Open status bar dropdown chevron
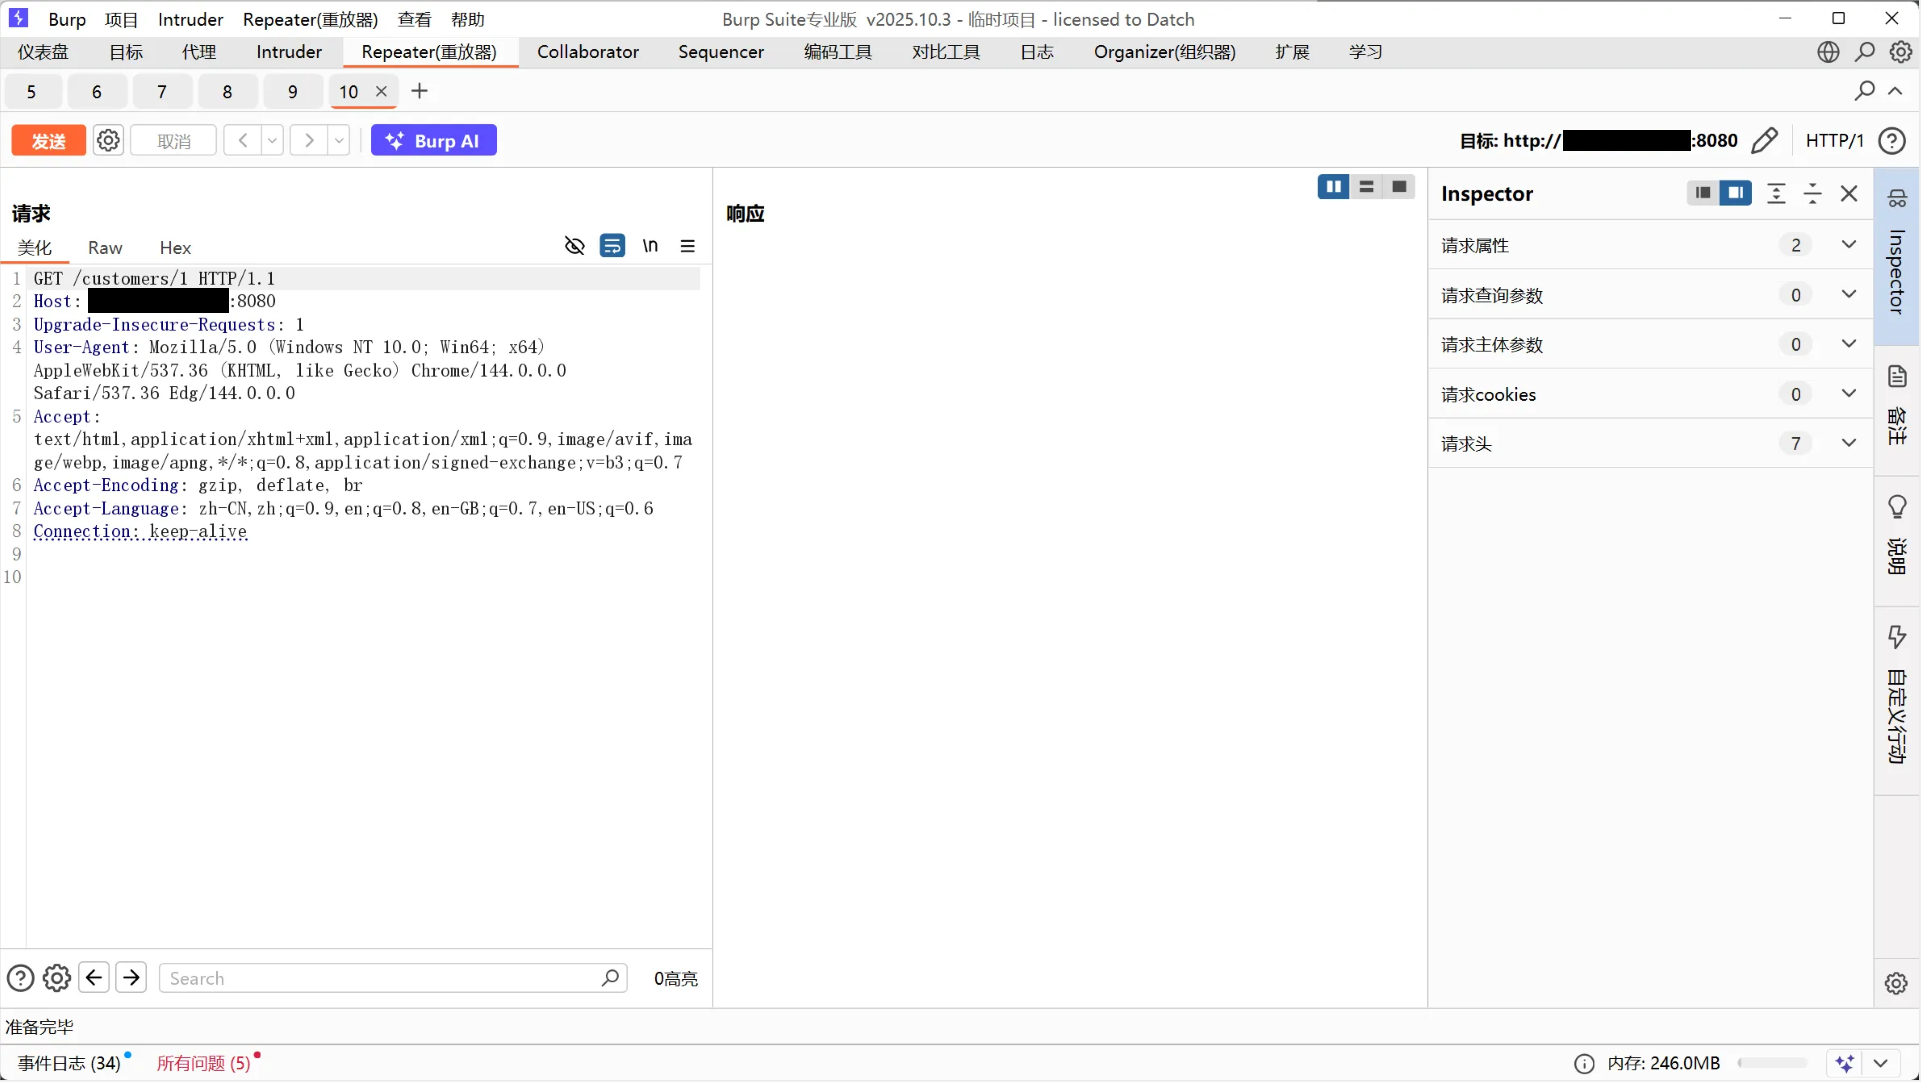 (1880, 1064)
